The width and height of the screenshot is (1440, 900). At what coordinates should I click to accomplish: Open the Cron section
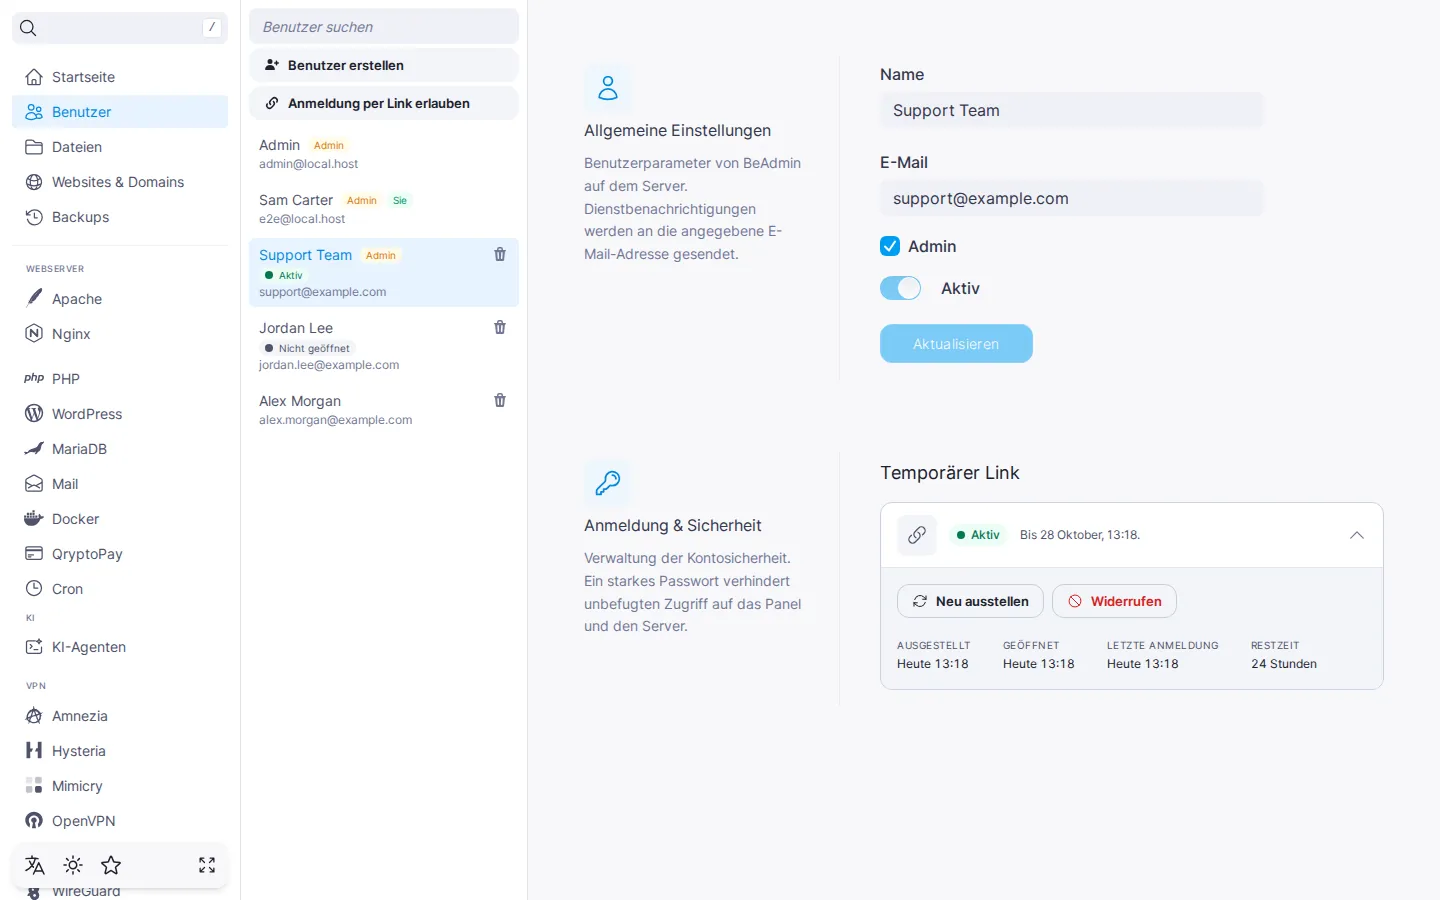click(120, 589)
